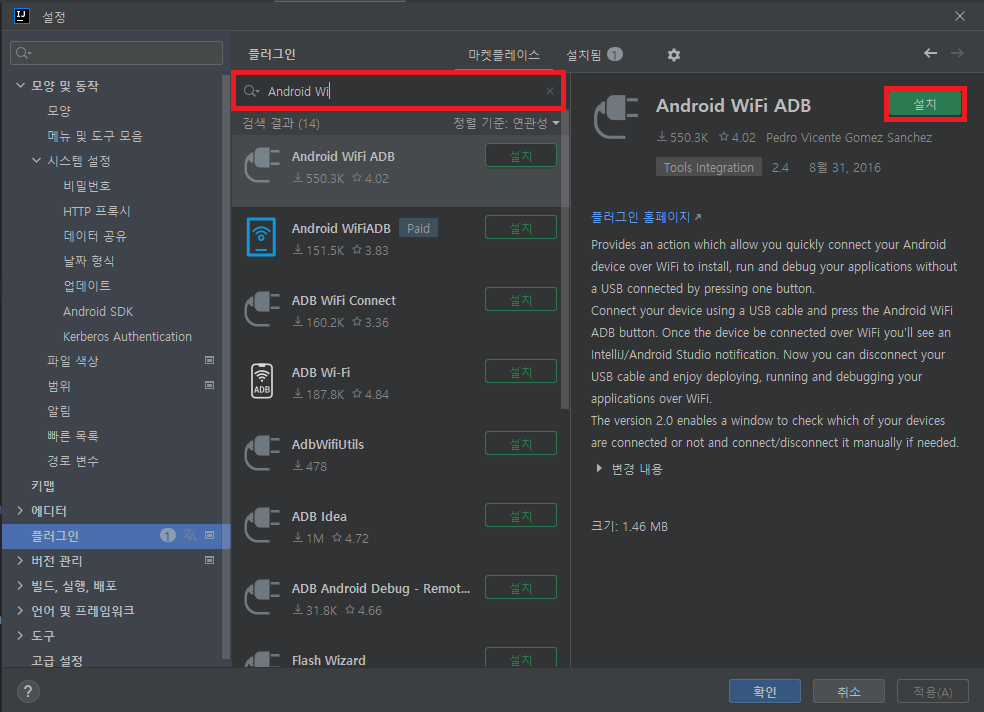The width and height of the screenshot is (984, 712).
Task: Click the ADB Wi-Fi phone icon
Action: pos(262,381)
